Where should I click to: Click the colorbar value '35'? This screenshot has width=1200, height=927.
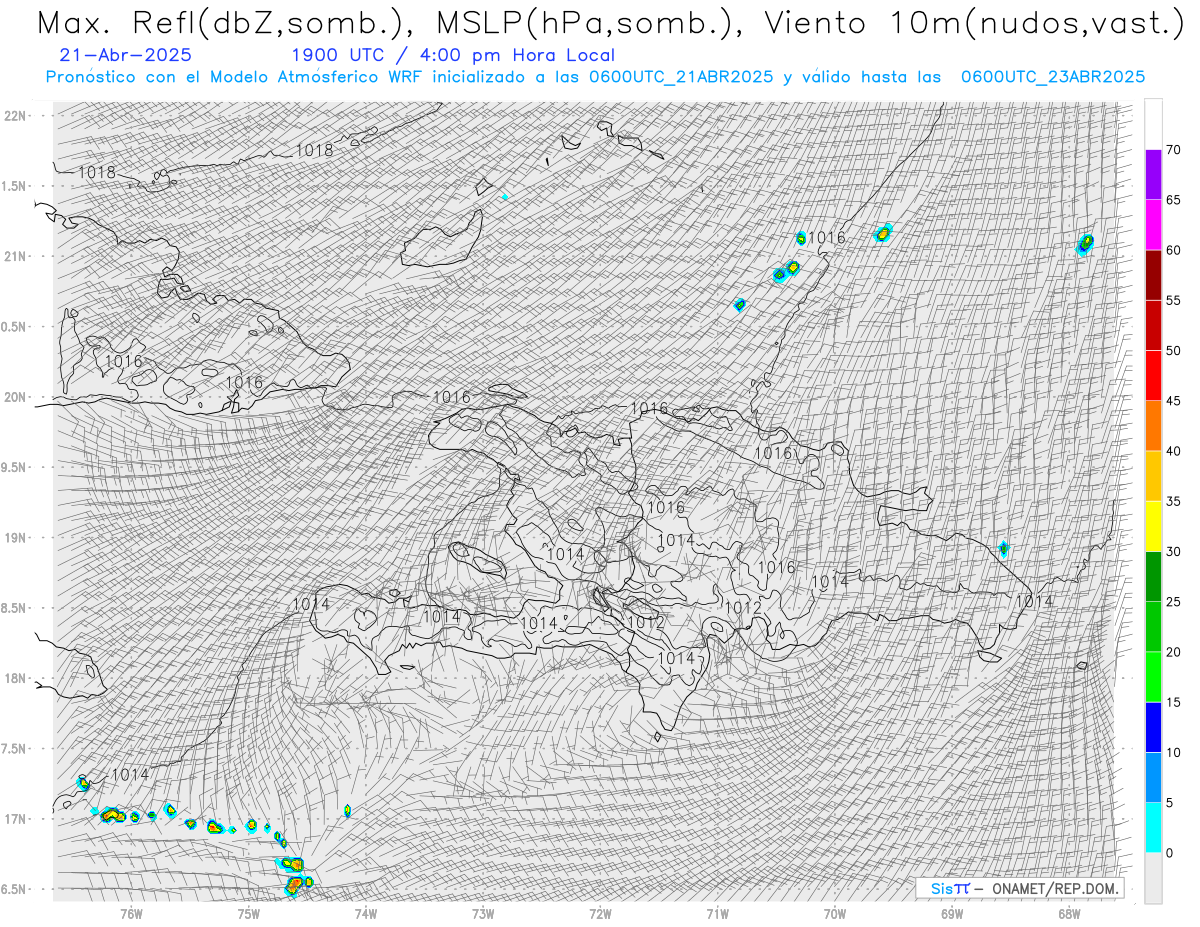tap(1173, 501)
